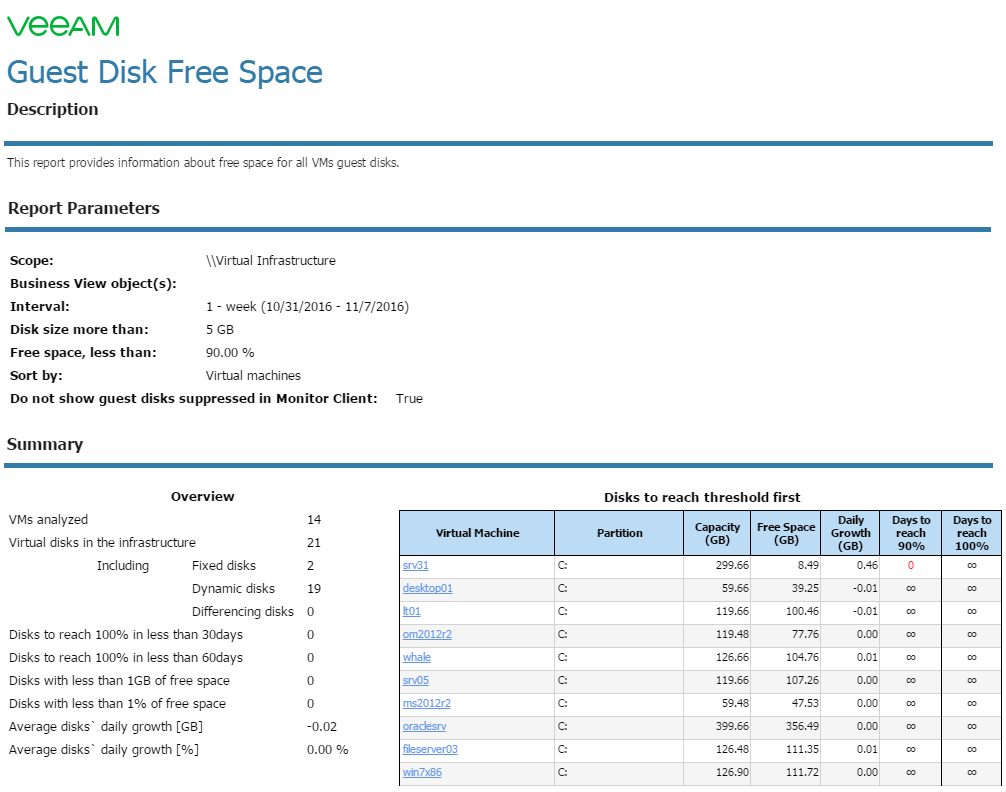Viewport: 1006px width, 792px height.
Task: Click the virtual disks count 21
Action: point(314,543)
